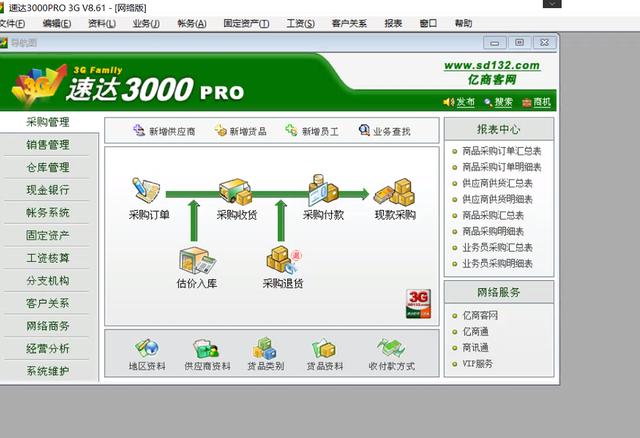640x438 pixels.
Task: Click the 搜索 button in the header
Action: 499,102
